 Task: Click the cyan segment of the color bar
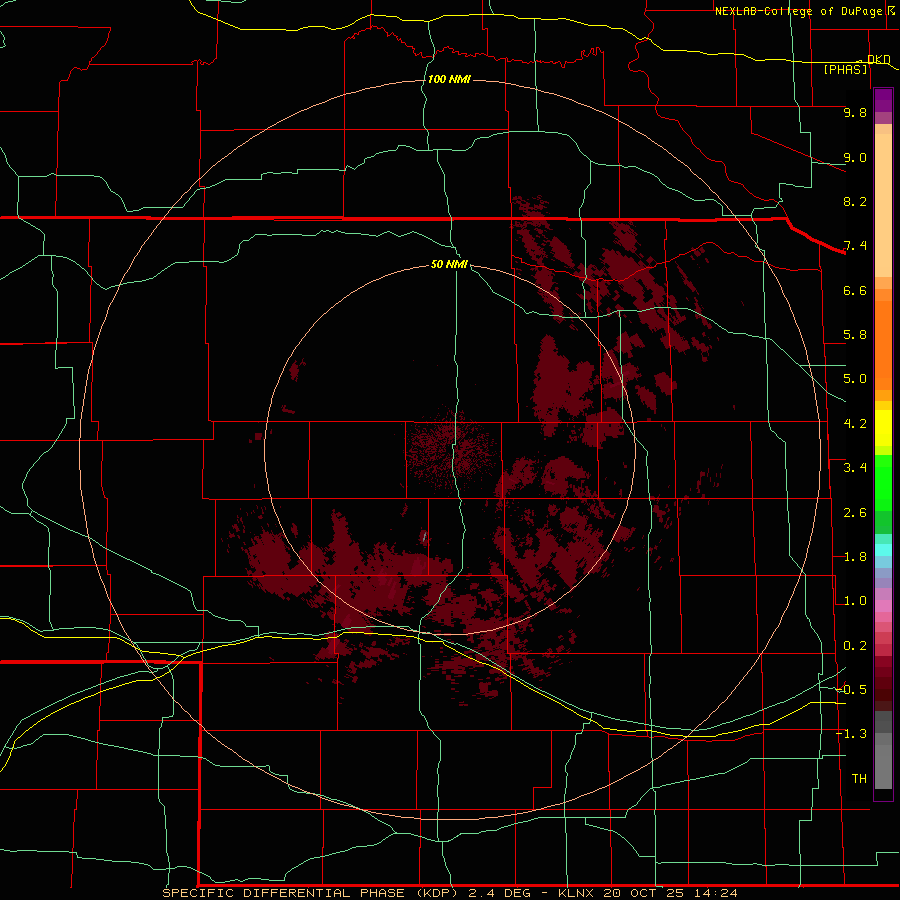[x=883, y=549]
